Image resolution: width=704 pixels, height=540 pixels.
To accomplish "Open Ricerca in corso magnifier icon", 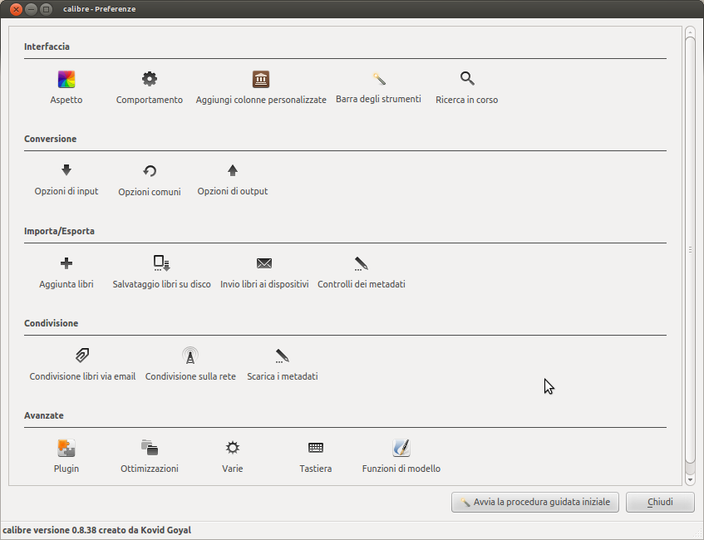I will [x=467, y=79].
